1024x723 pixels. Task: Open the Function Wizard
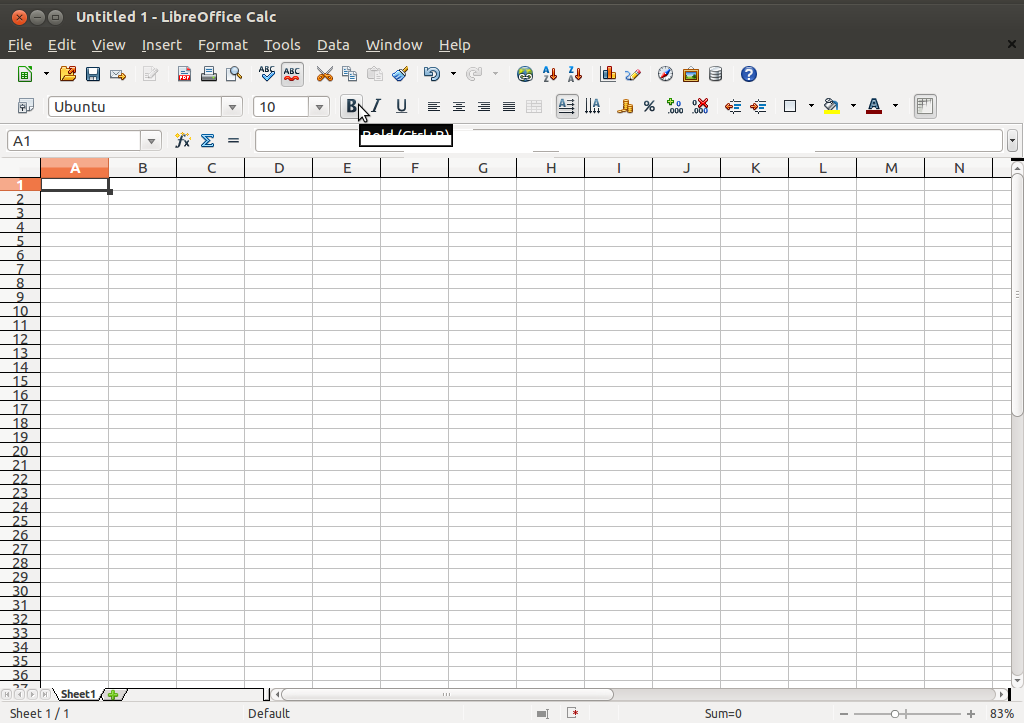[182, 141]
